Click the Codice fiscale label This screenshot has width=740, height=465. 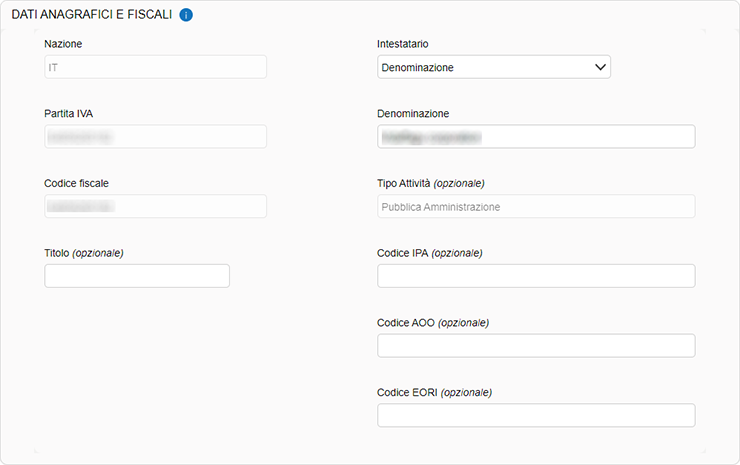[76, 183]
